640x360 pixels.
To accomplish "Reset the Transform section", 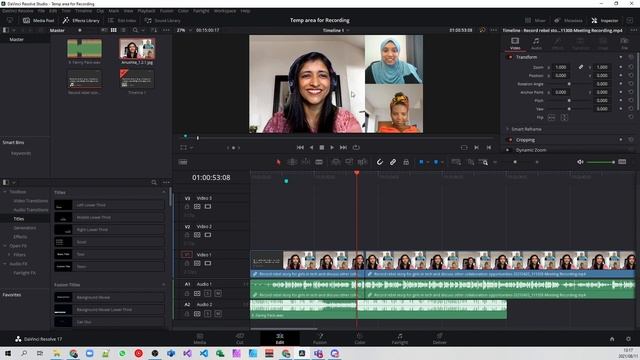I will (x=631, y=57).
